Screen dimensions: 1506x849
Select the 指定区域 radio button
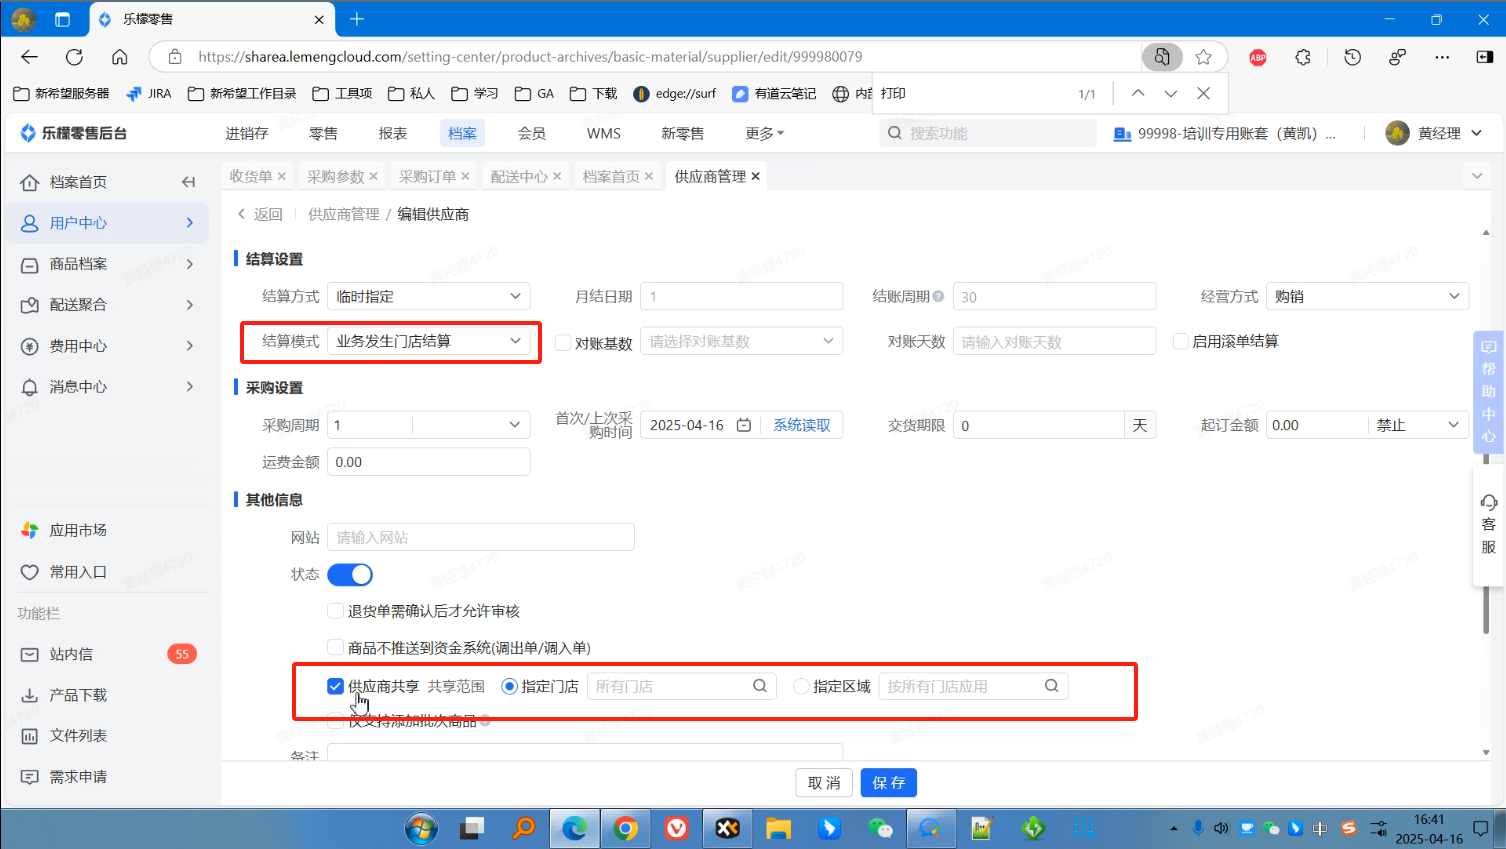click(x=801, y=686)
